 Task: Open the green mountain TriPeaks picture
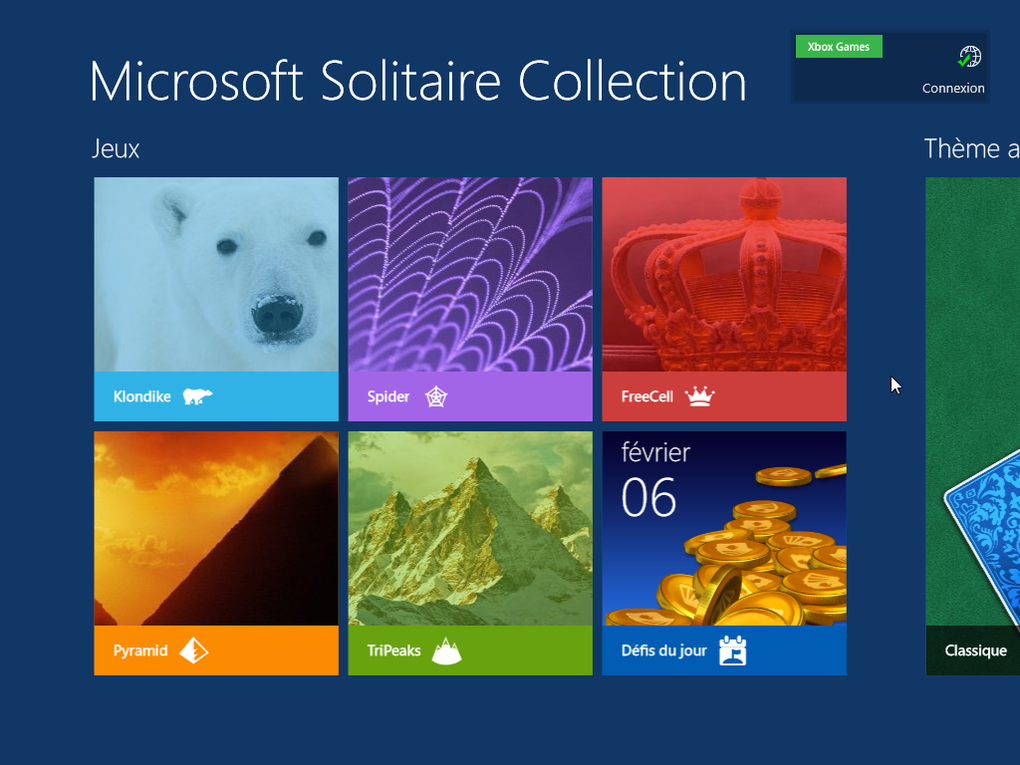tap(470, 528)
